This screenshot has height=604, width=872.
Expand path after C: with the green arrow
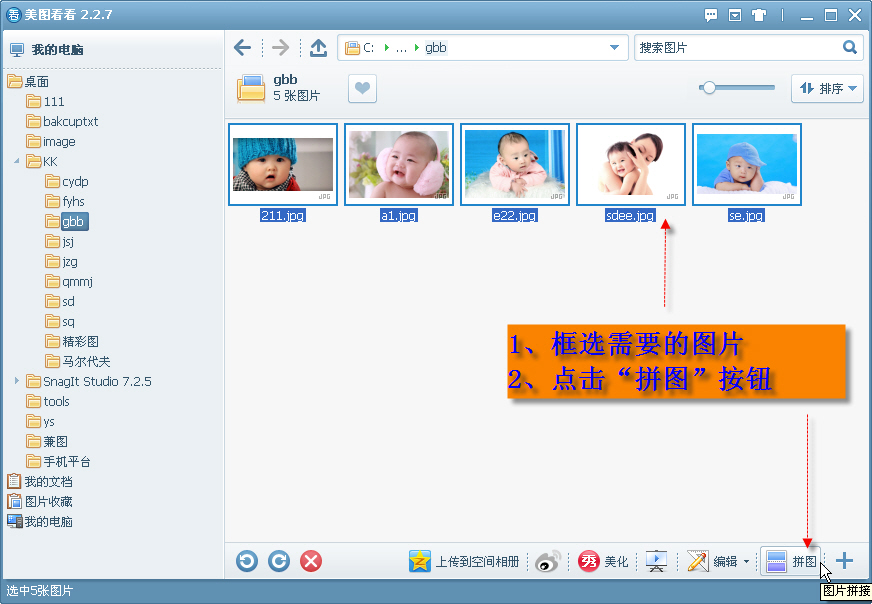387,48
